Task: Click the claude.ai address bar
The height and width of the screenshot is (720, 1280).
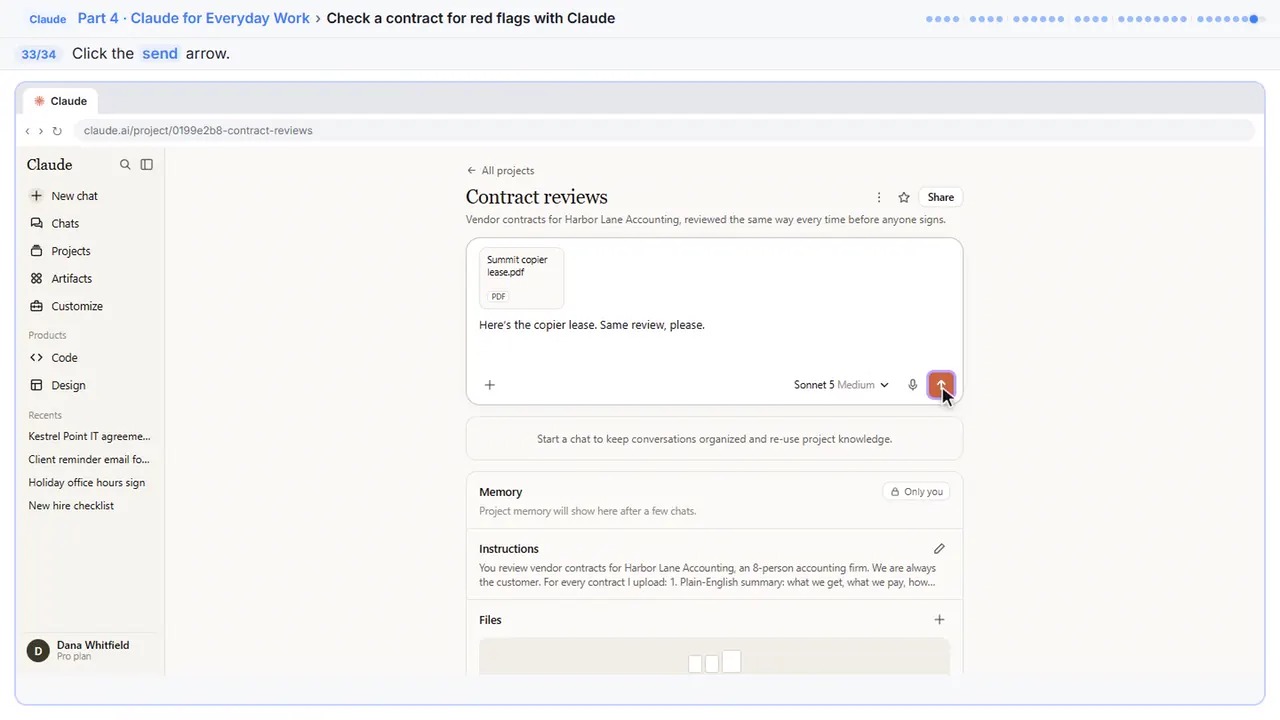Action: click(x=663, y=131)
